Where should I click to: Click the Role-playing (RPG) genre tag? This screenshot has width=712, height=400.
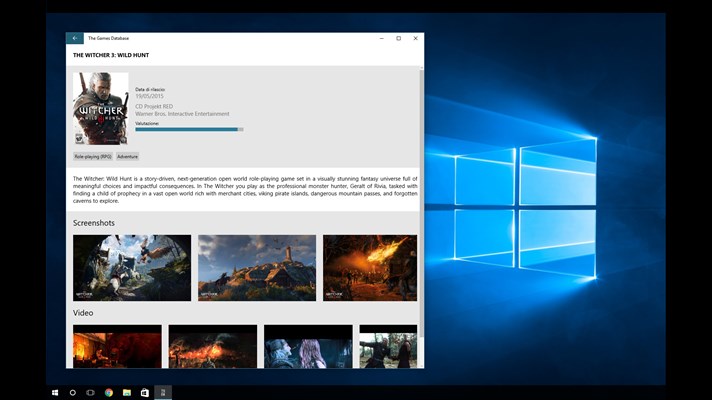pyautogui.click(x=93, y=157)
